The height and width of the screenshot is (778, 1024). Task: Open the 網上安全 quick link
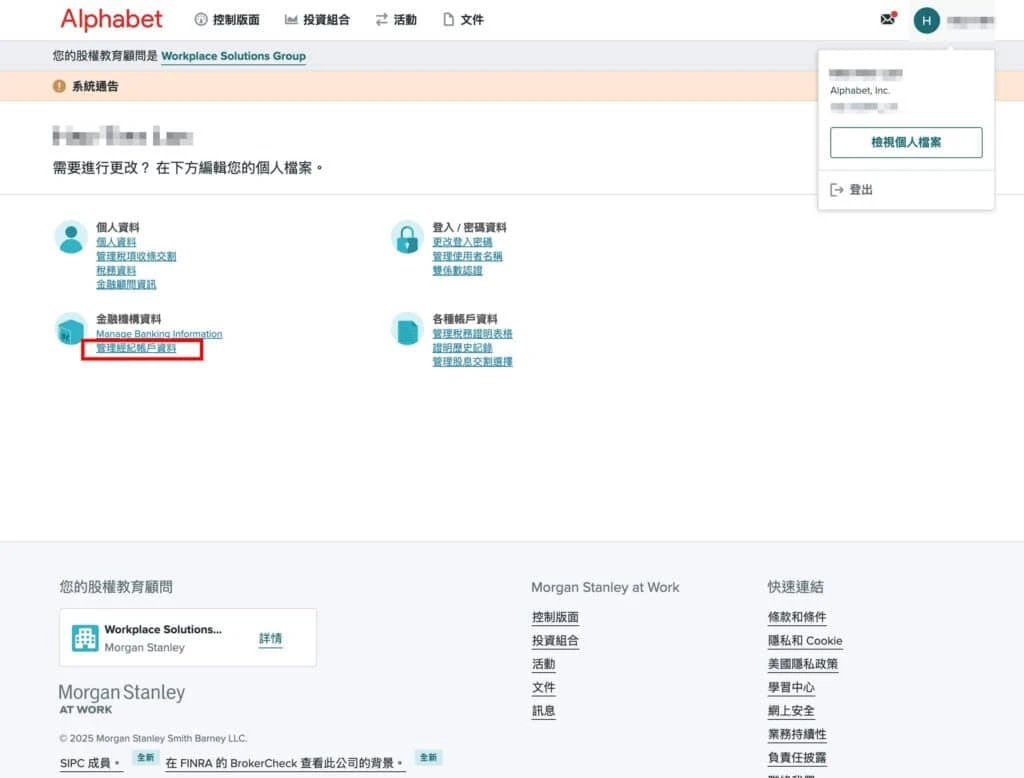click(x=791, y=711)
